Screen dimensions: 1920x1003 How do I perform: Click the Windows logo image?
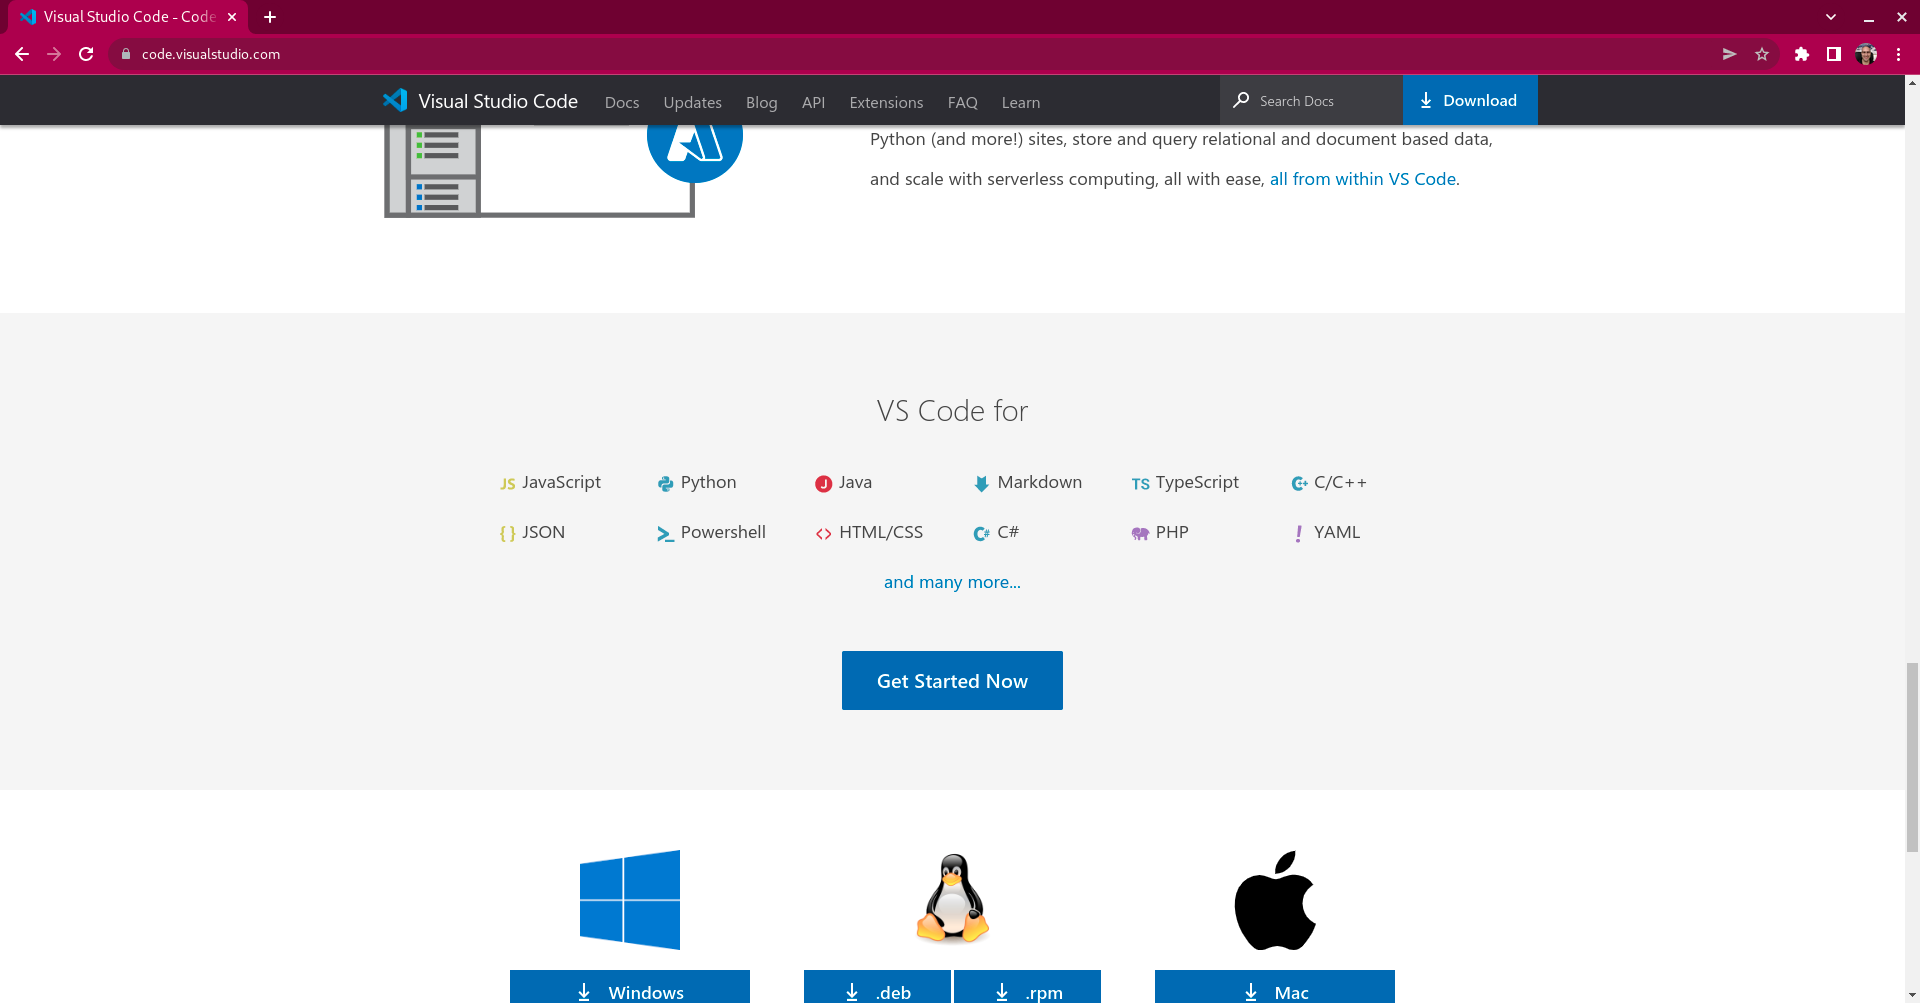pos(630,900)
